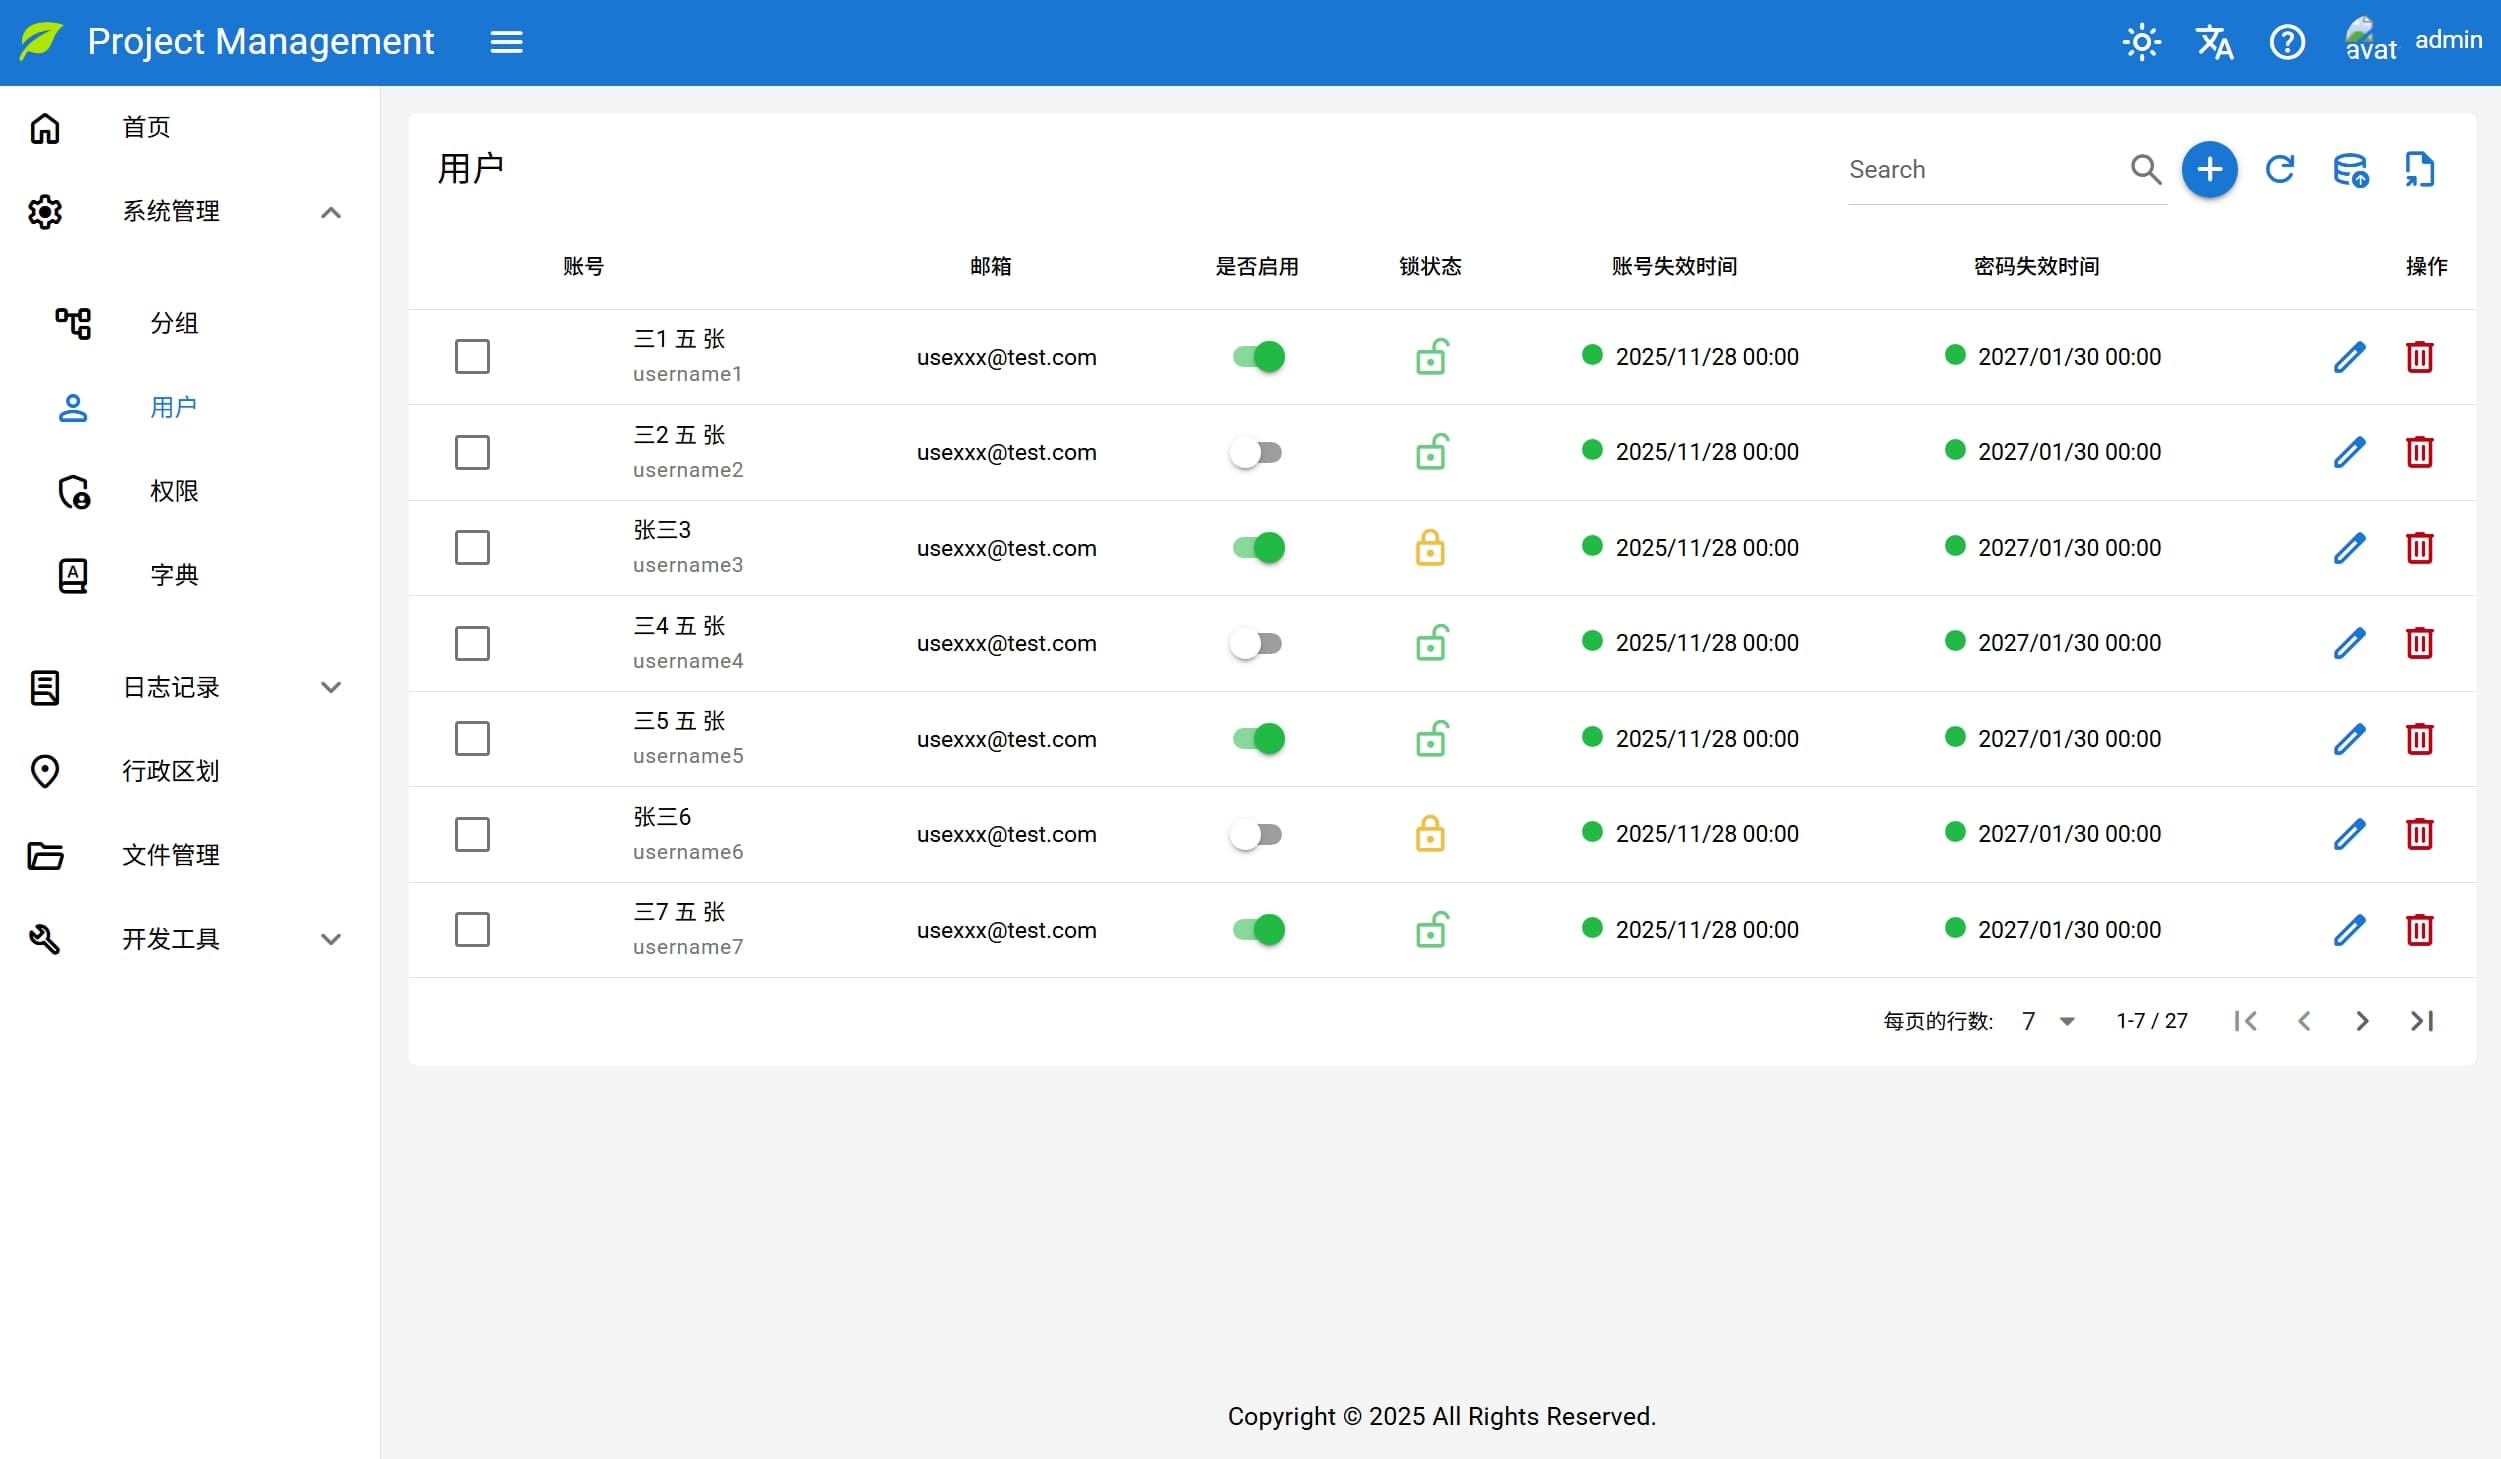Edit username3 with the pencil icon
Viewport: 2501px width, 1459px height.
2349,548
